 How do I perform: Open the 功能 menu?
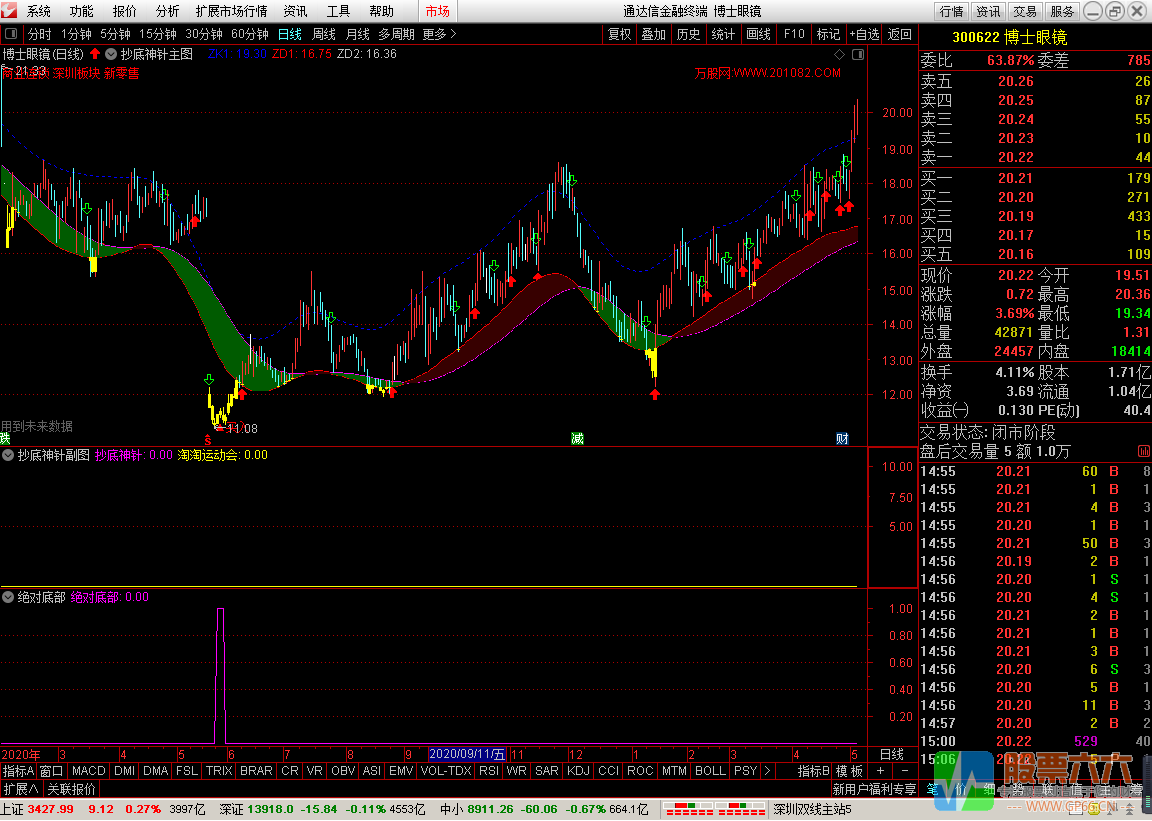pyautogui.click(x=82, y=11)
